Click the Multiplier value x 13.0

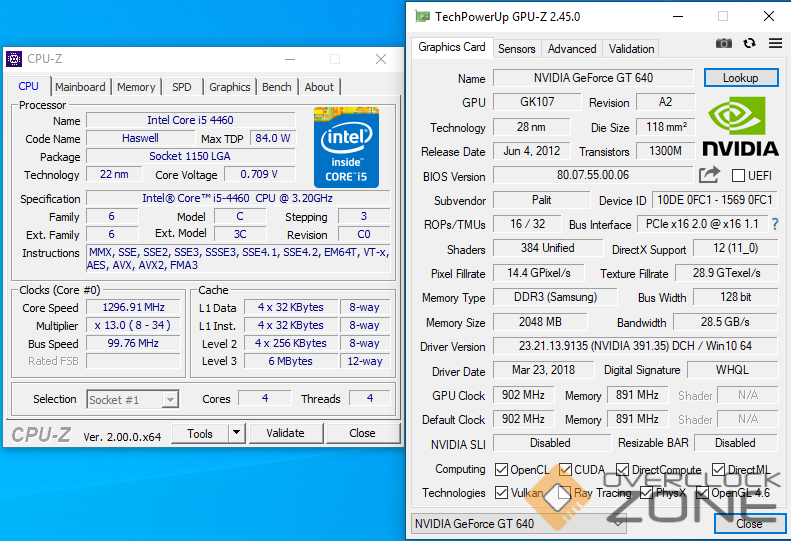(x=133, y=326)
